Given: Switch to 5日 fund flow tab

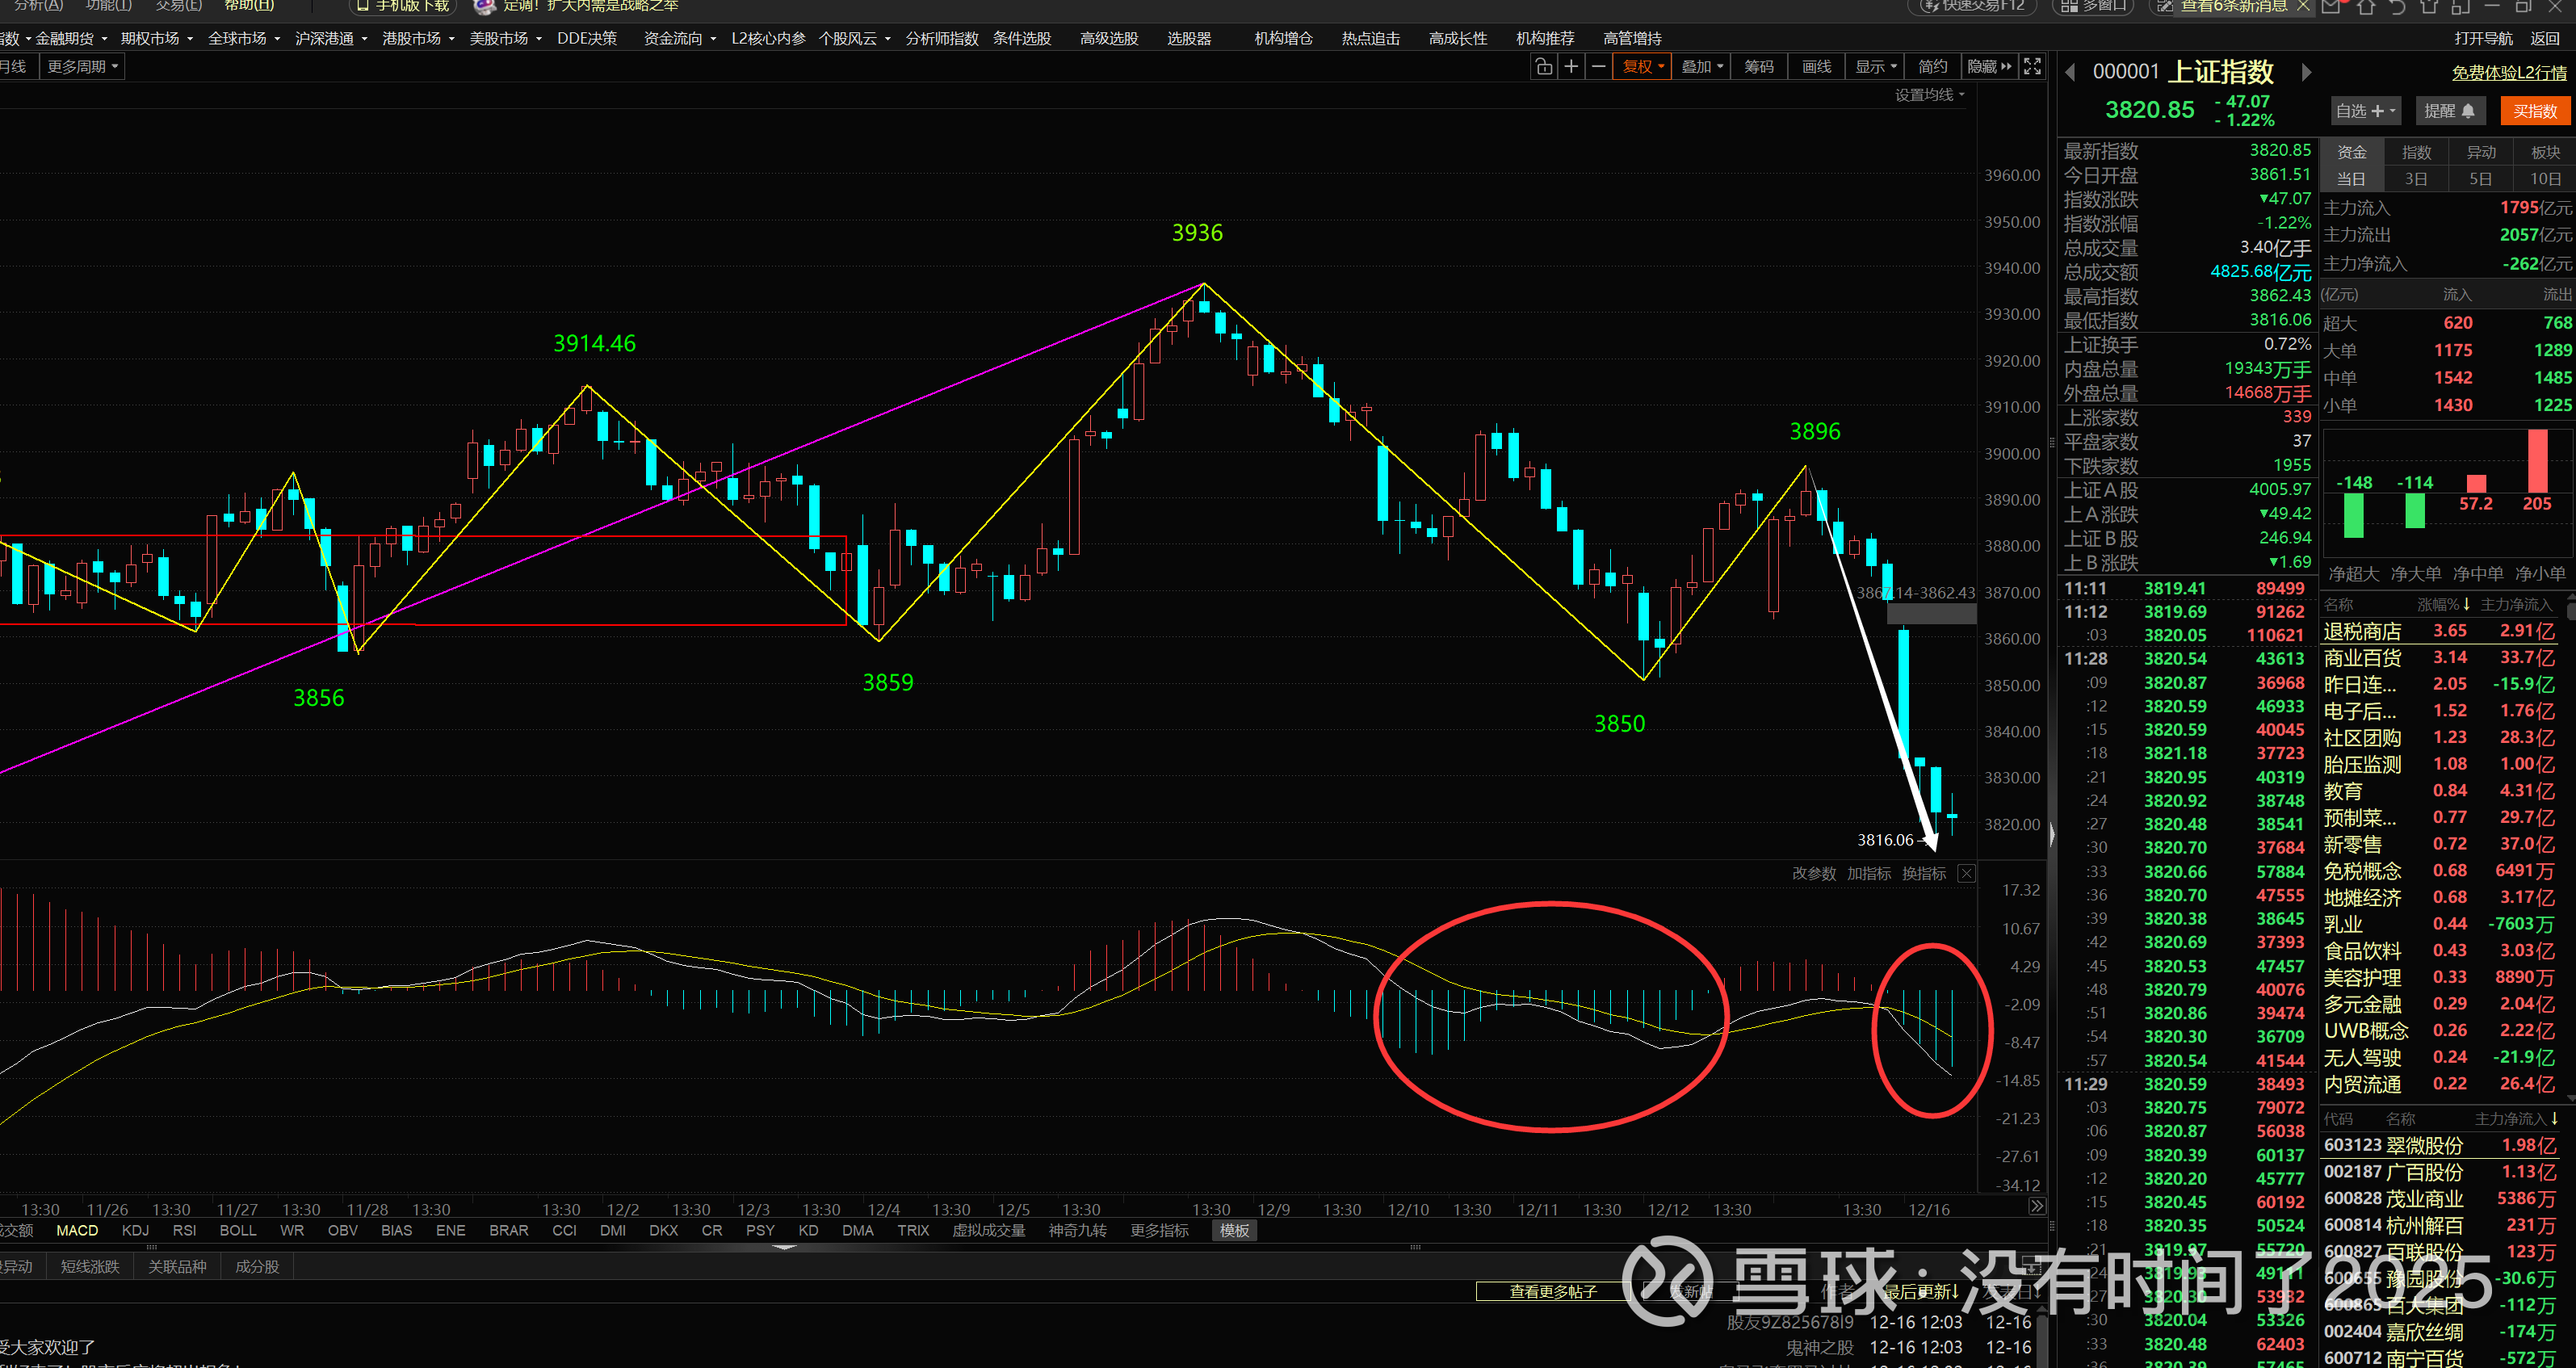Looking at the screenshot, I should point(2480,179).
